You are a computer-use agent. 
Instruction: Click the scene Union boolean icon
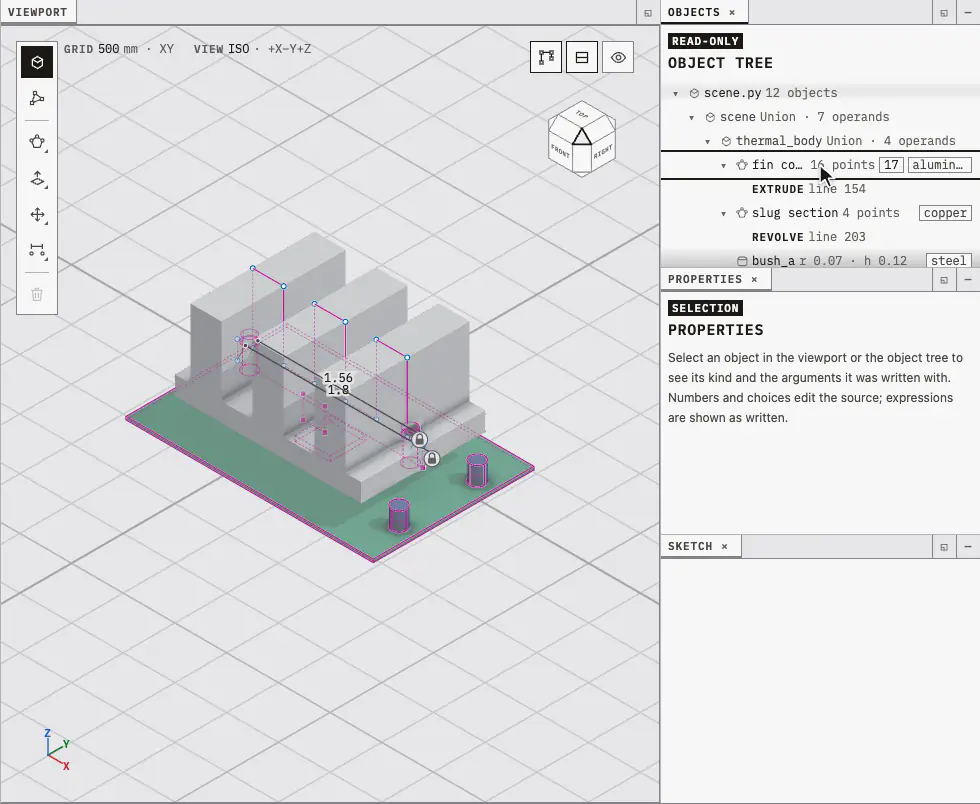point(710,117)
